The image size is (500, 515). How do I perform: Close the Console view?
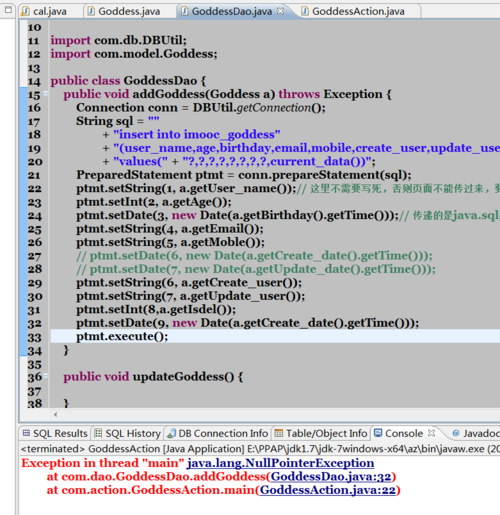pos(431,433)
